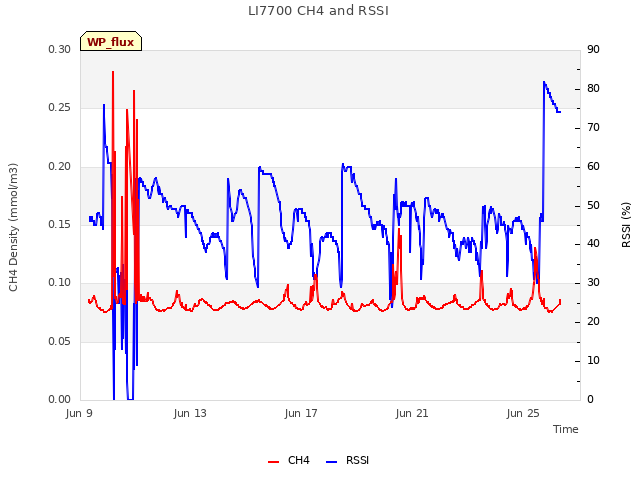Click the 0 right axis value
Image resolution: width=640 pixels, height=480 pixels.
tap(590, 400)
